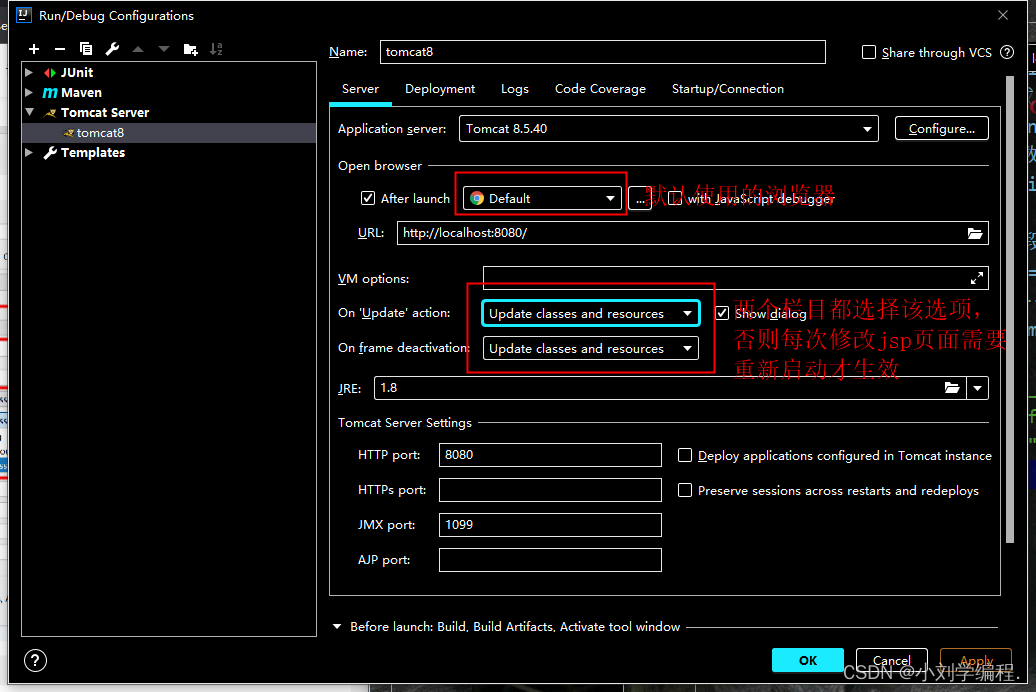Open browser selection ellipsis button
This screenshot has height=692, width=1036.
coord(640,198)
